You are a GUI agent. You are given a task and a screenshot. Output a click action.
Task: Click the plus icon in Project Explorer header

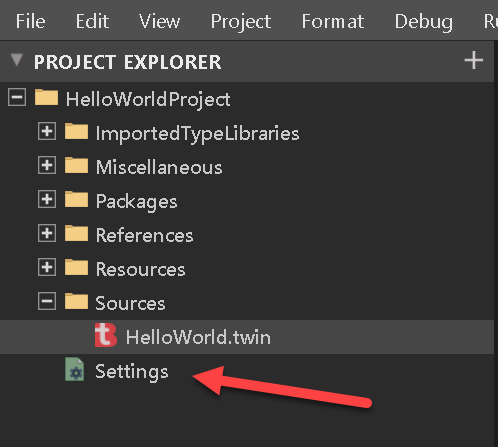pyautogui.click(x=474, y=61)
